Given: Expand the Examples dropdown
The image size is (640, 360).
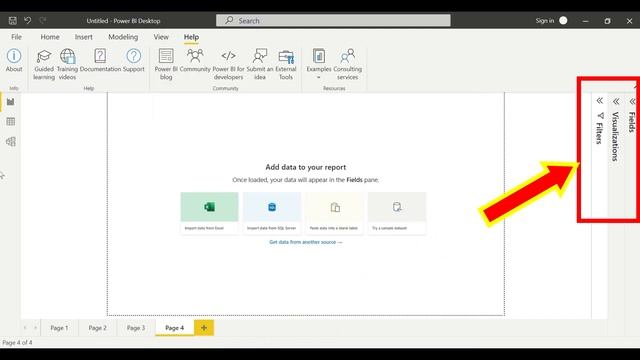Looking at the screenshot, I should point(319,64).
